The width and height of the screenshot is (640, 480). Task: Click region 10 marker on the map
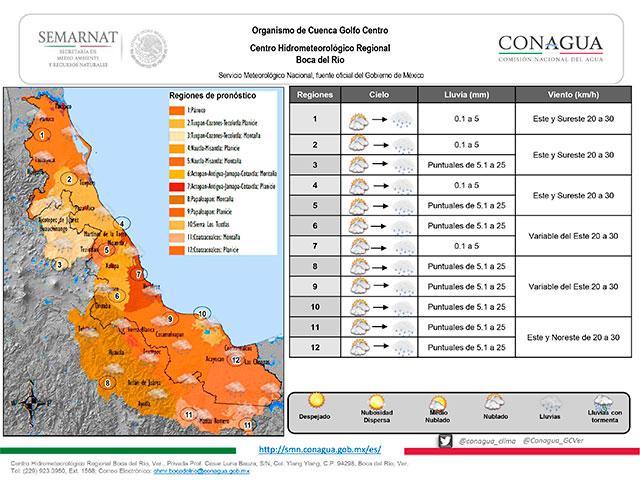pos(204,314)
